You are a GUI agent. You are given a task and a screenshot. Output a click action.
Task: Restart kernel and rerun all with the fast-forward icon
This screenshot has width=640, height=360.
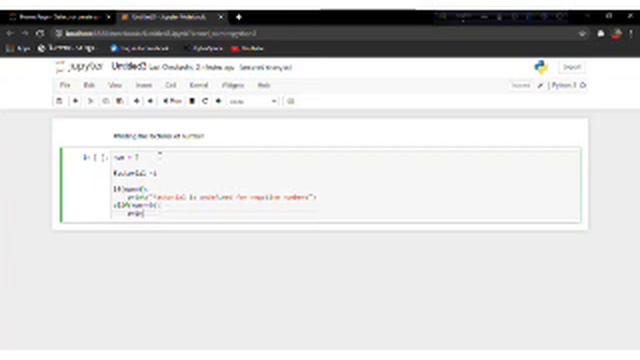point(219,101)
